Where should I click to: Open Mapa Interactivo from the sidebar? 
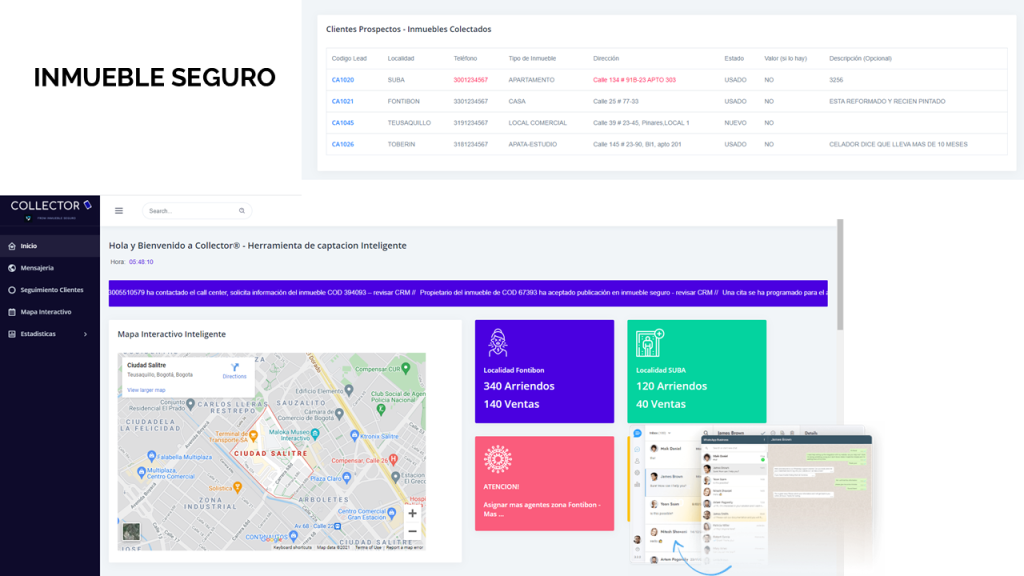(45, 312)
